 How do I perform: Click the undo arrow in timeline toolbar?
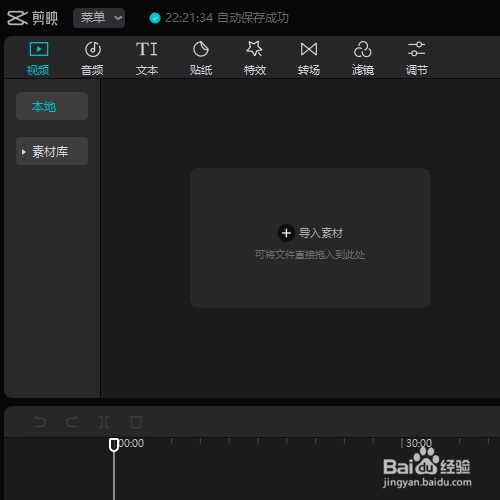tap(40, 422)
